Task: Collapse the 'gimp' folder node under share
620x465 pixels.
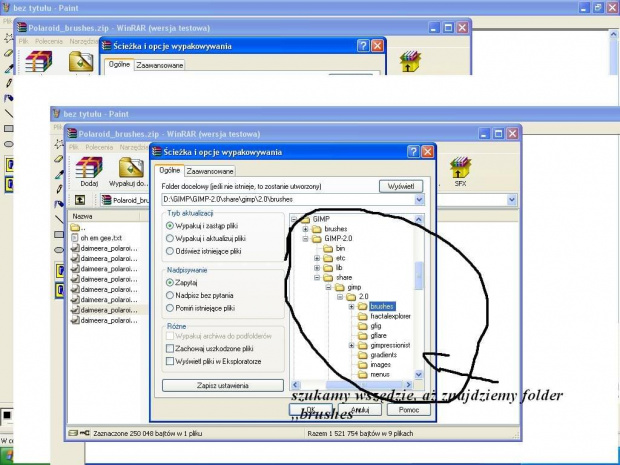Action: click(328, 287)
